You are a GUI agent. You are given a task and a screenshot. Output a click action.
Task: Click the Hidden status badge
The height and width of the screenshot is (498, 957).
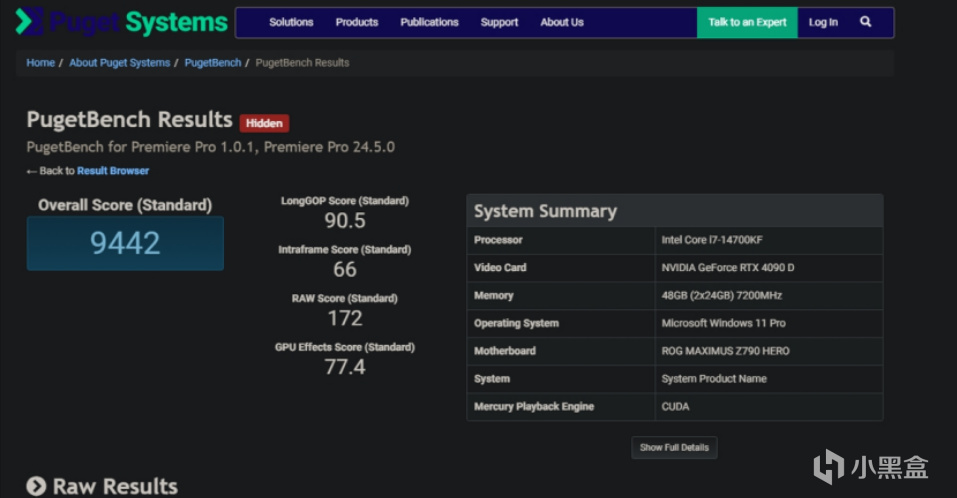point(264,123)
